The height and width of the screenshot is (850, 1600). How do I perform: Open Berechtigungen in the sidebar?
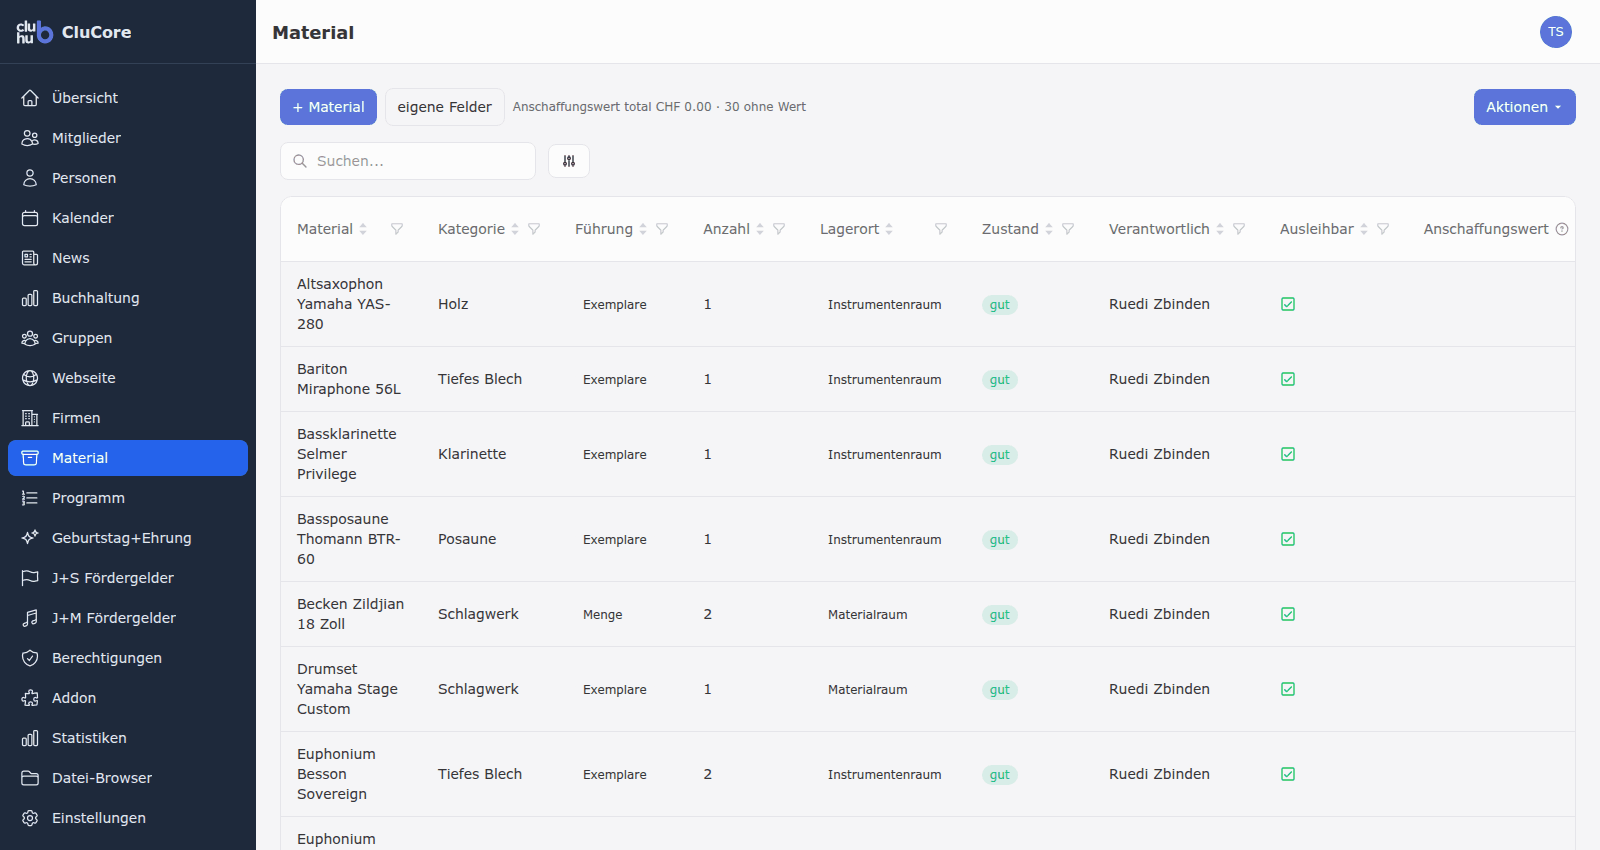tap(128, 658)
